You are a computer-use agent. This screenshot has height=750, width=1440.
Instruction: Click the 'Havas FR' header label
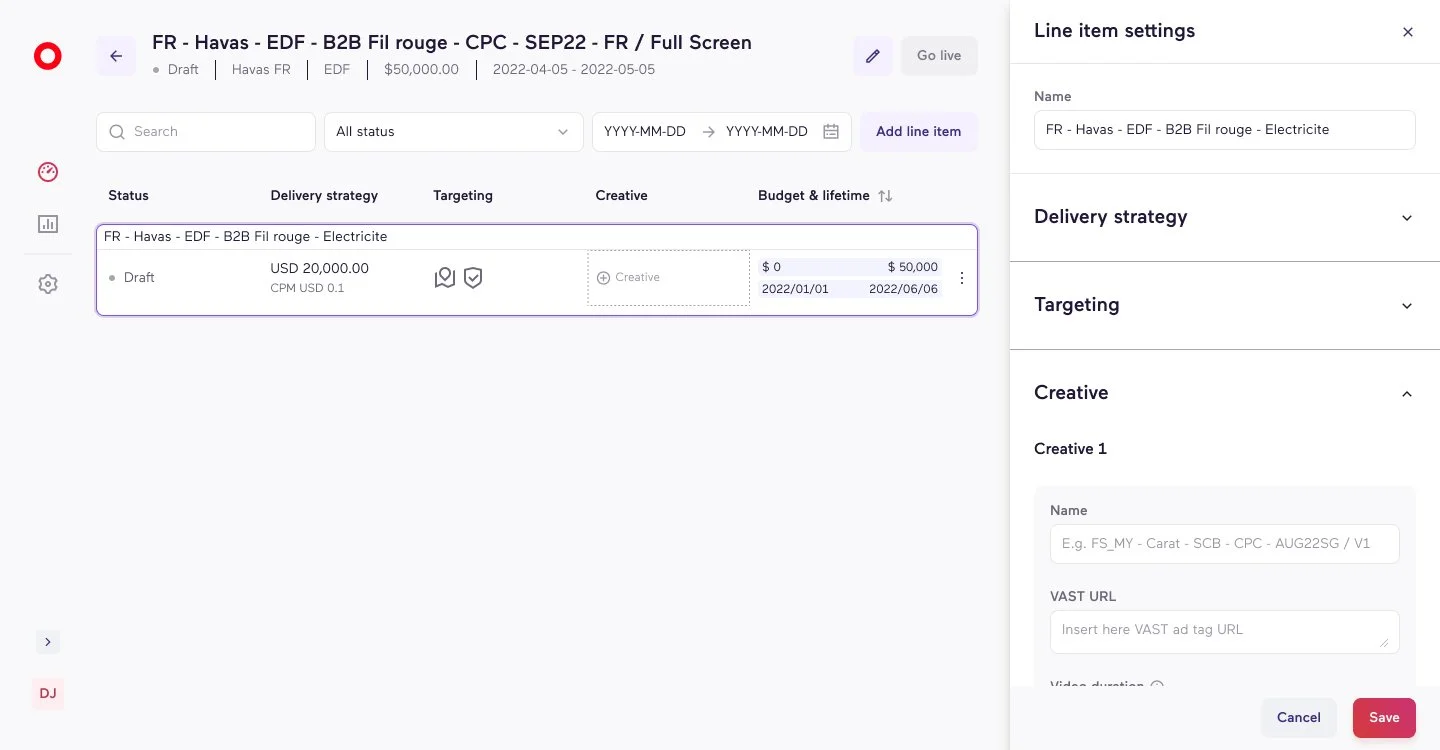click(261, 70)
